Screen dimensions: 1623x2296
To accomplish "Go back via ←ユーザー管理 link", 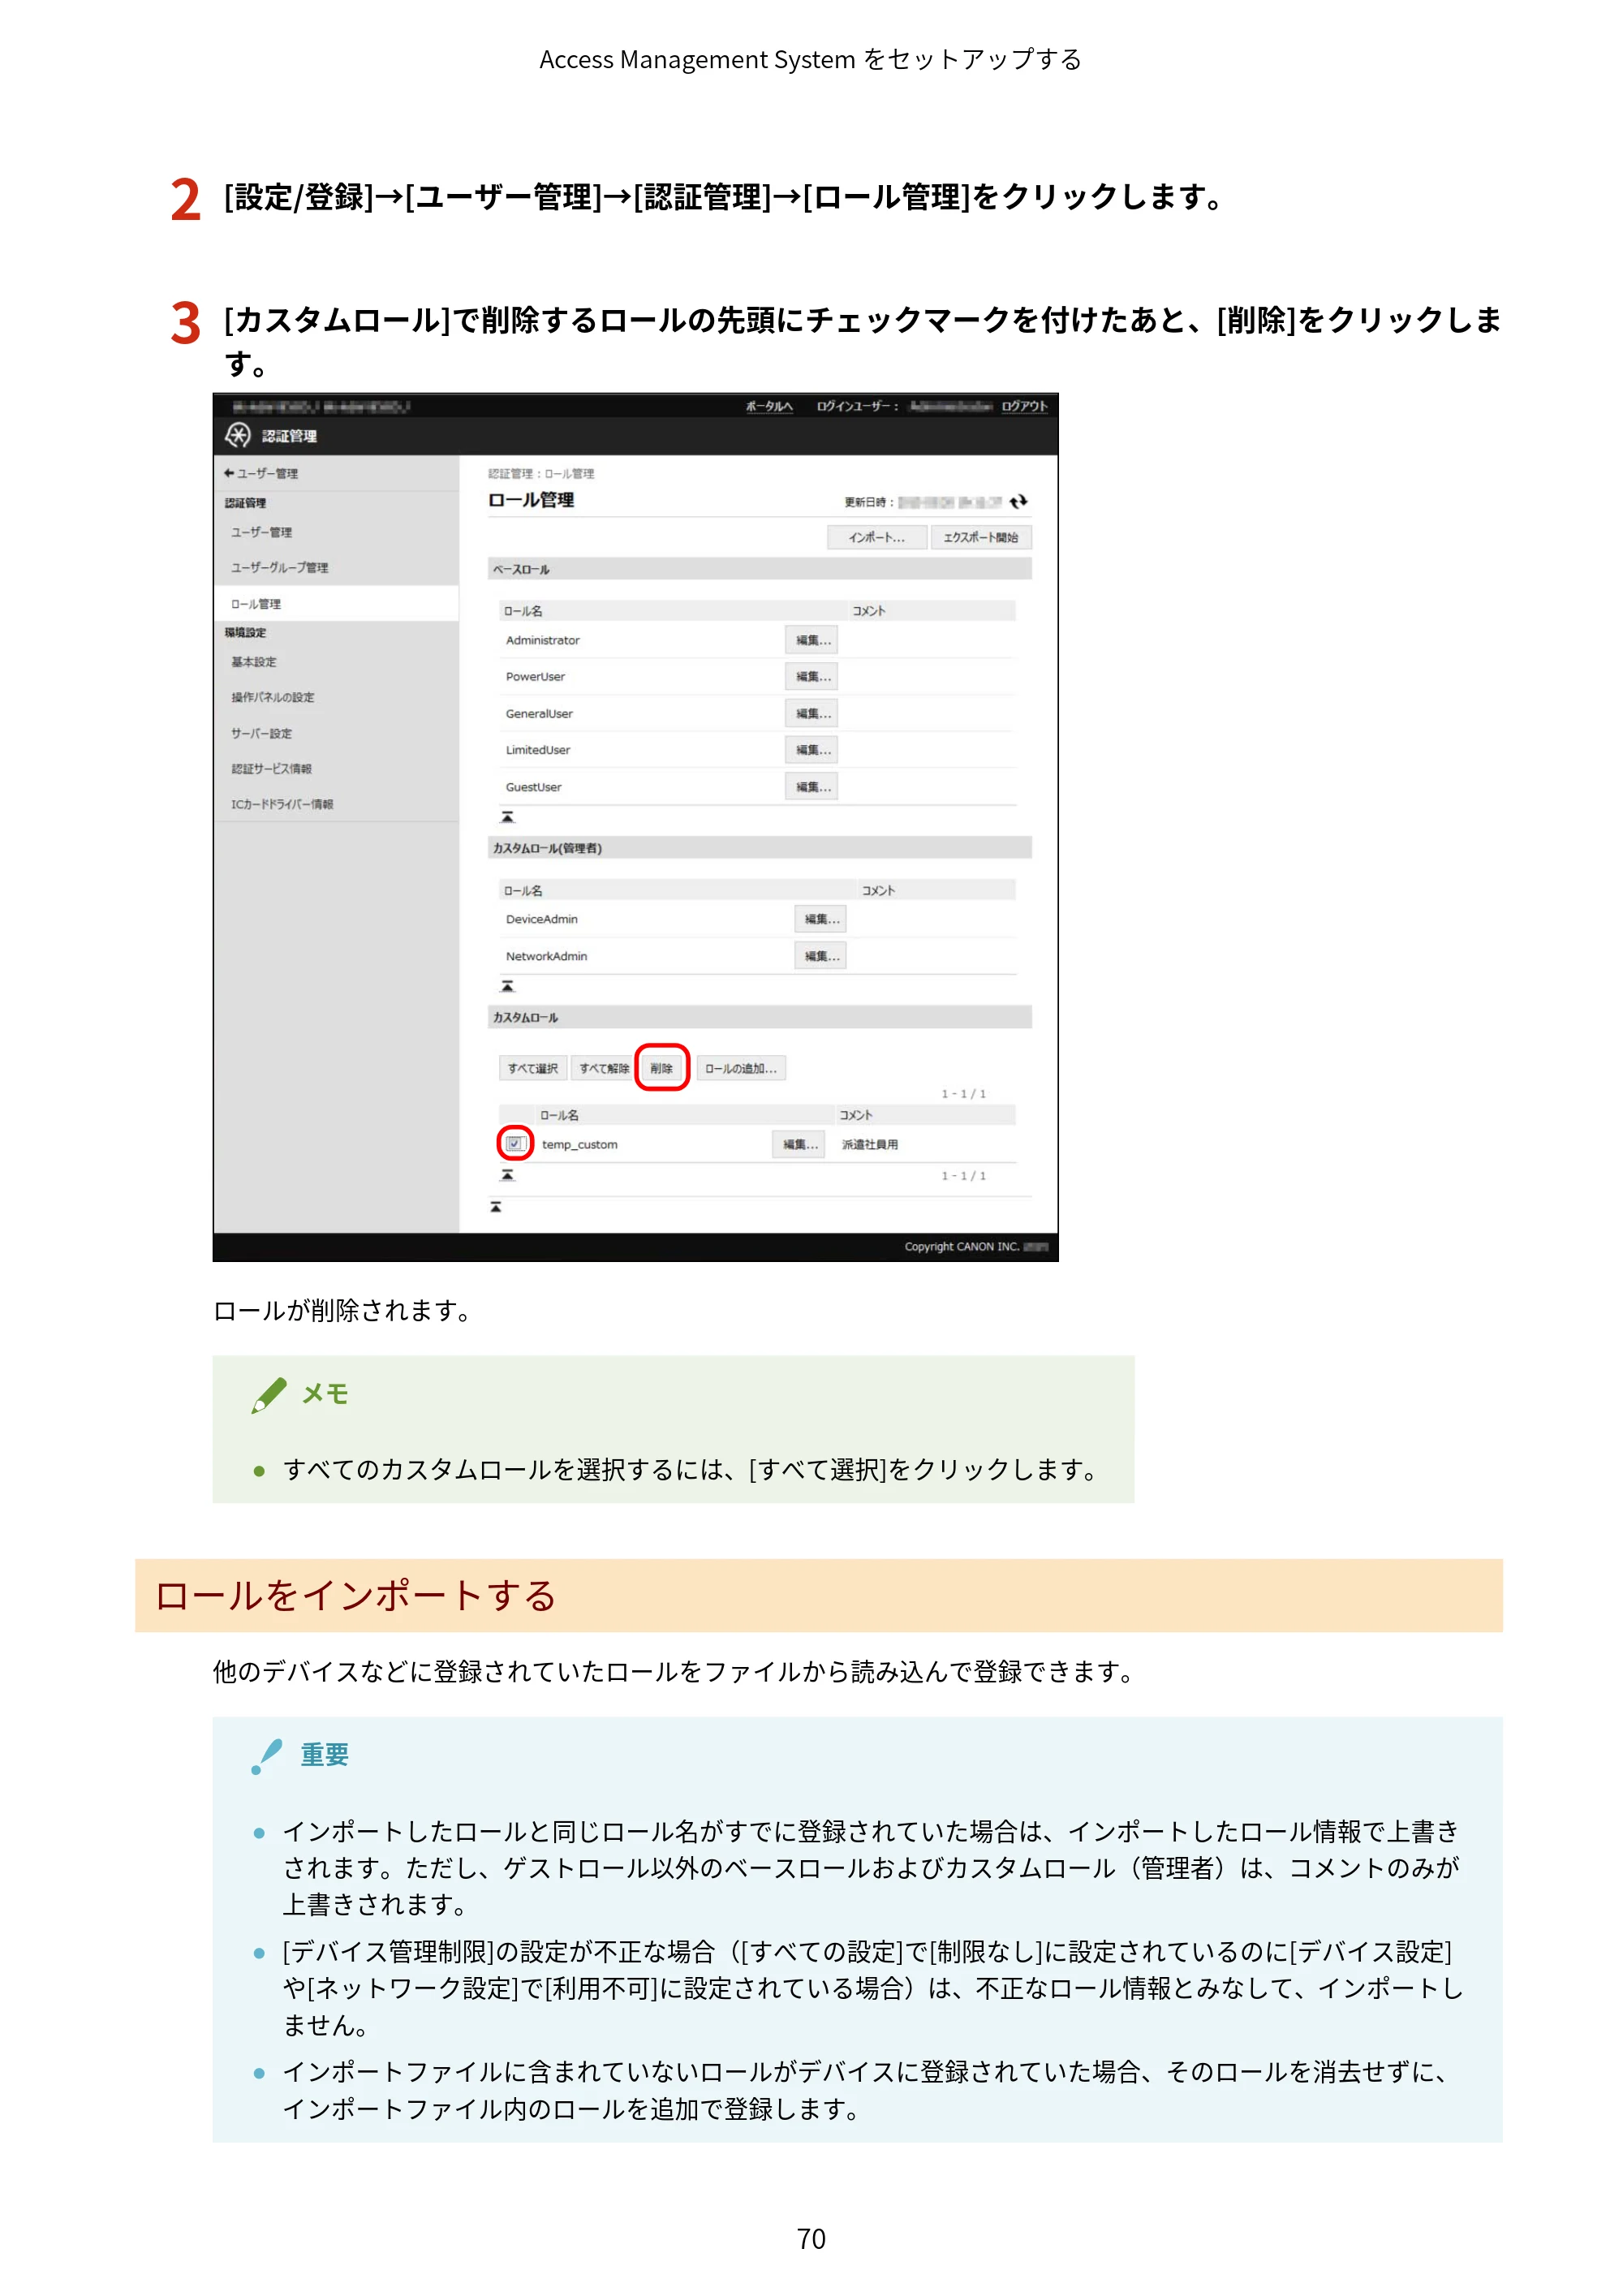I will click(x=261, y=473).
